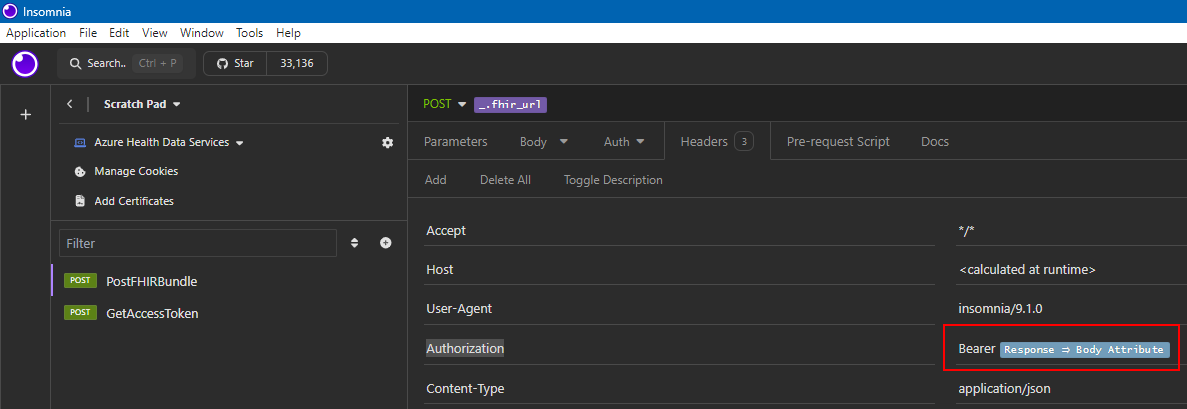Image resolution: width=1187 pixels, height=409 pixels.
Task: Open the View menu
Action: [154, 33]
